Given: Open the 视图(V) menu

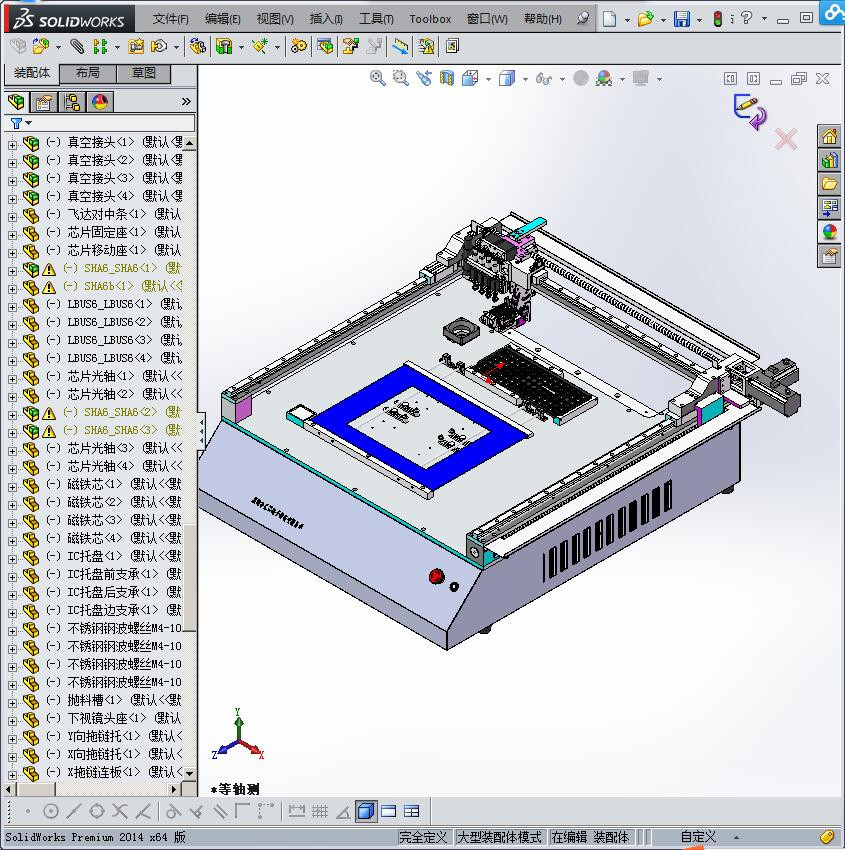Looking at the screenshot, I should point(275,19).
